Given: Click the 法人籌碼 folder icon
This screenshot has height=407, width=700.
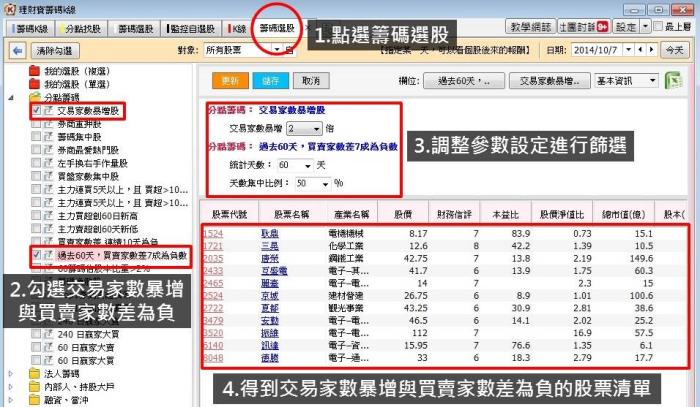Looking at the screenshot, I should 34,373.
